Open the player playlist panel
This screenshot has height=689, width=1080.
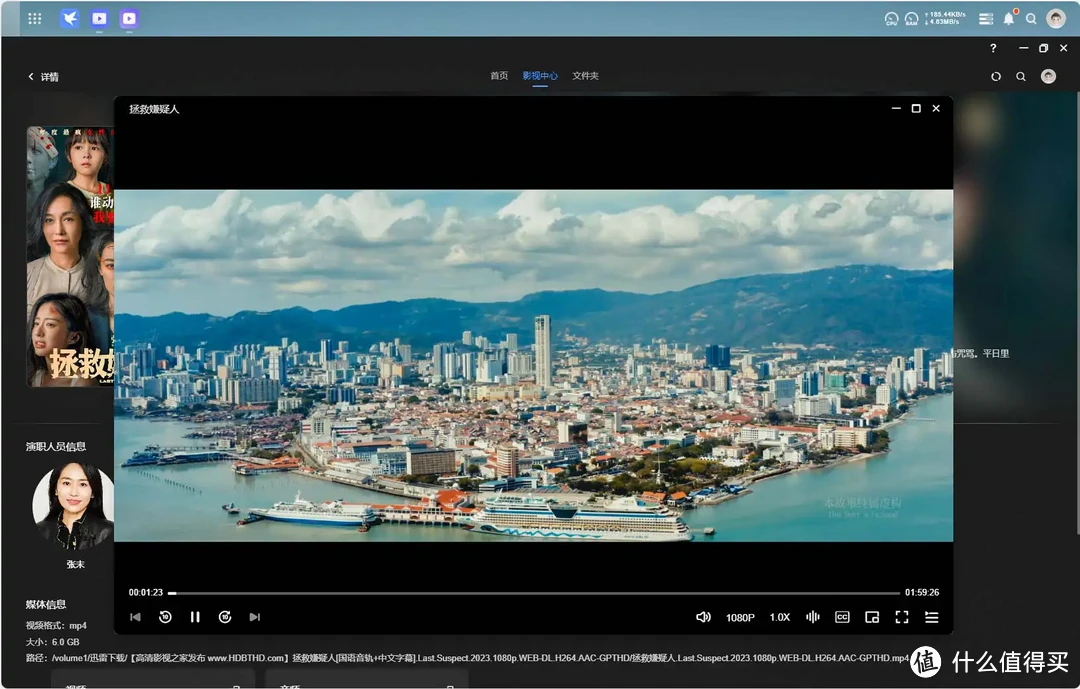[x=932, y=617]
